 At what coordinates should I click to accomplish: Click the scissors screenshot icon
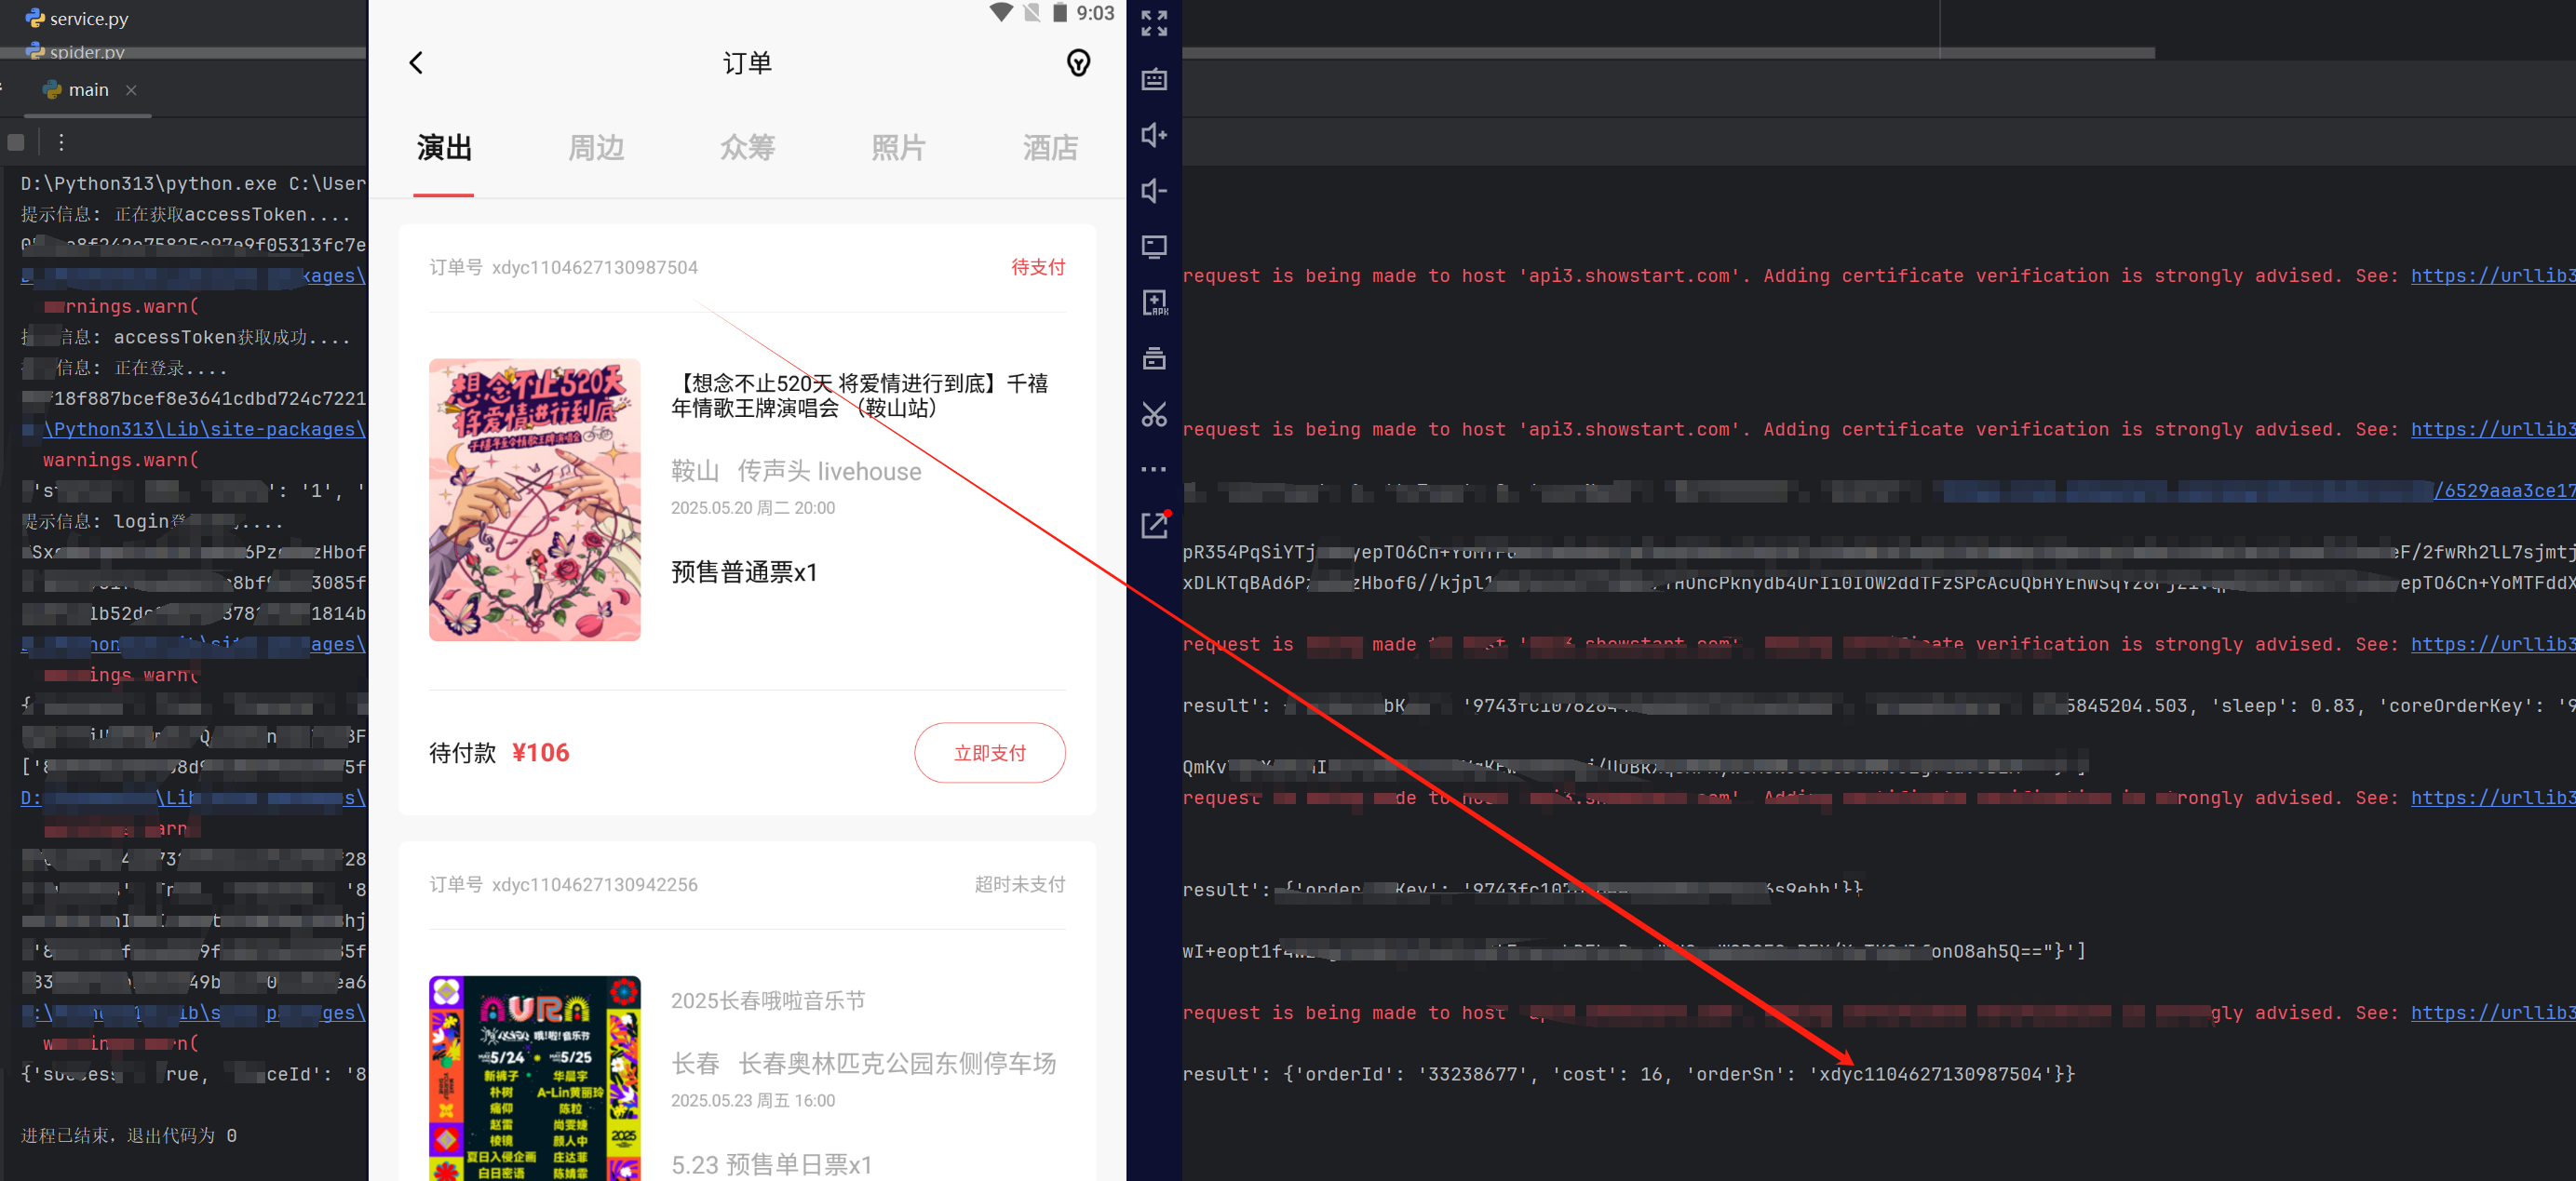click(x=1154, y=414)
